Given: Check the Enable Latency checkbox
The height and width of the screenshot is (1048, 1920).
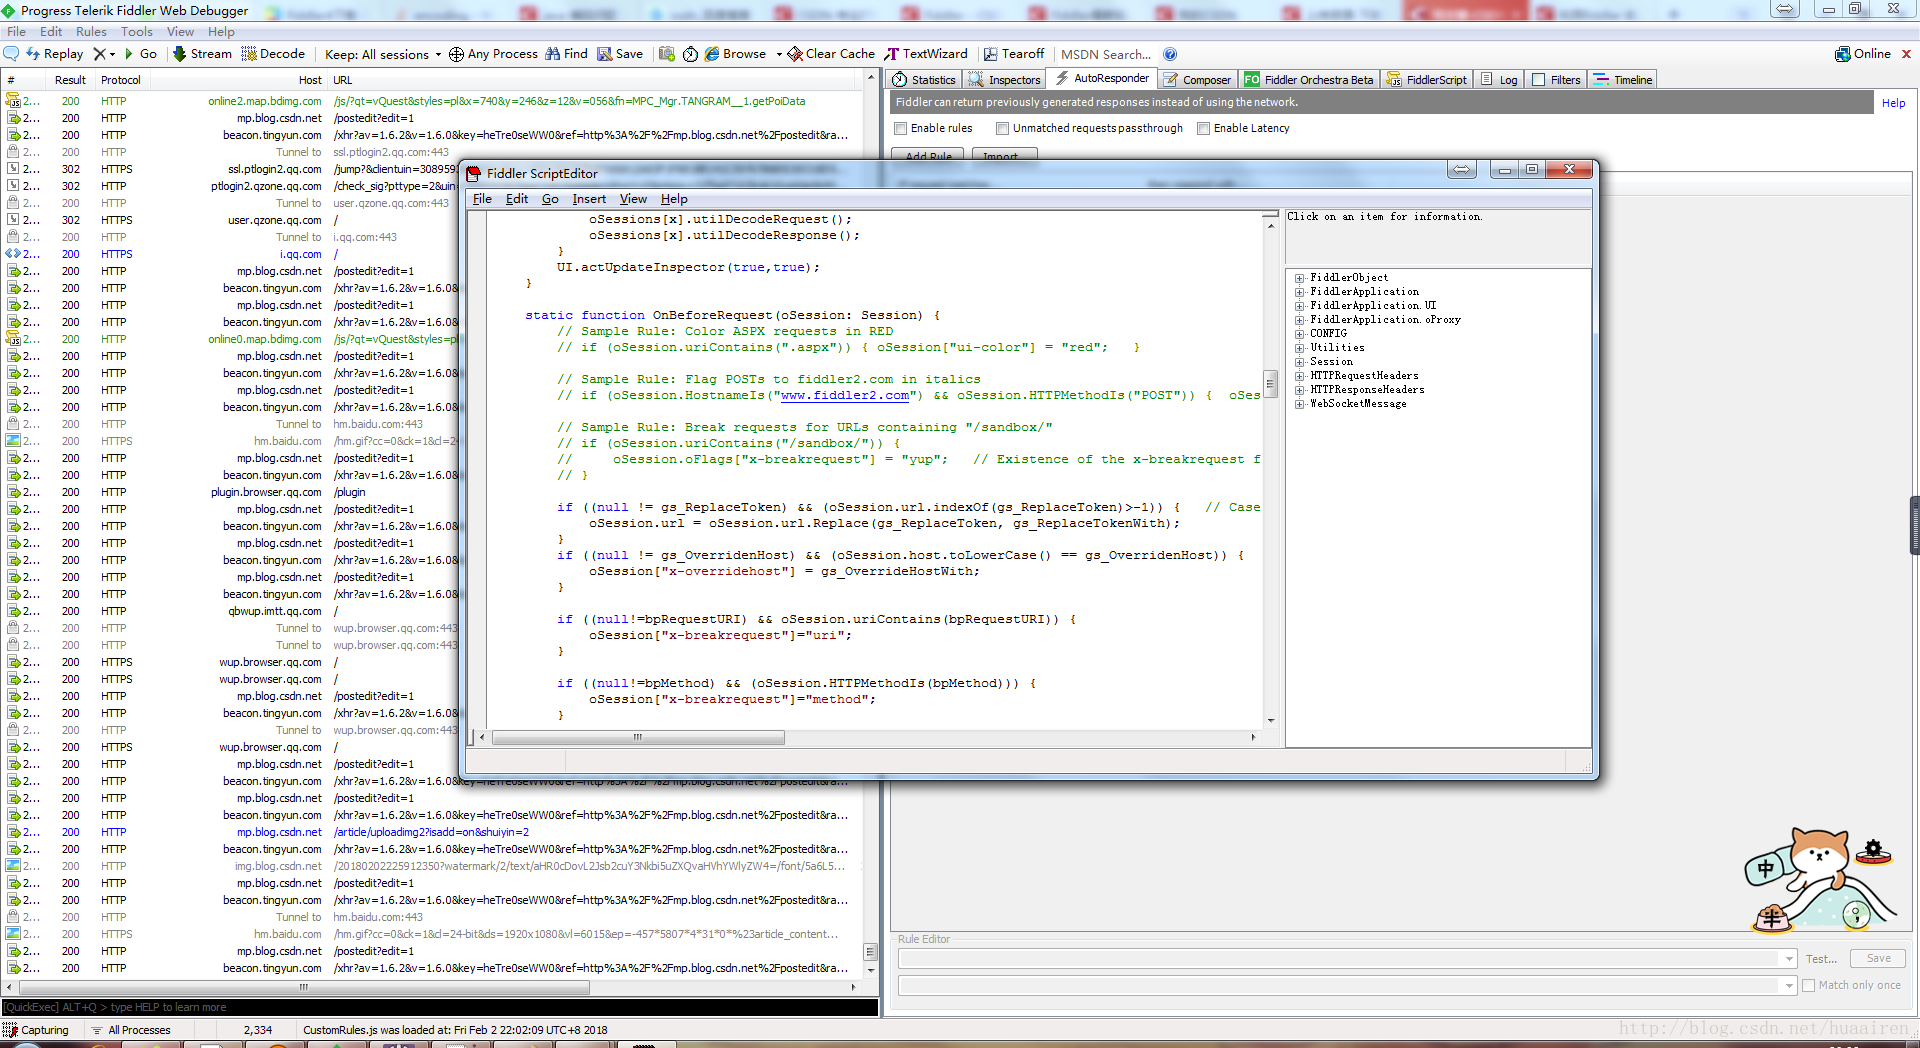Looking at the screenshot, I should tap(1204, 128).
